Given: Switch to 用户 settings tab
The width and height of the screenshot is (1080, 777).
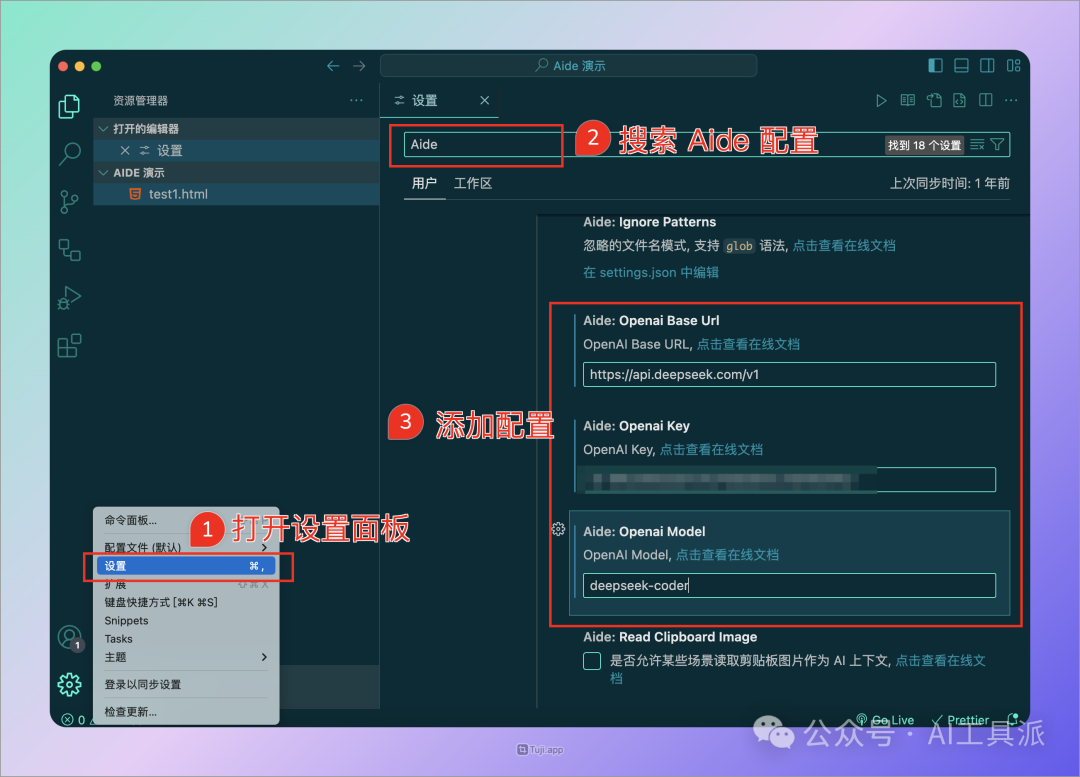Looking at the screenshot, I should pyautogui.click(x=424, y=183).
